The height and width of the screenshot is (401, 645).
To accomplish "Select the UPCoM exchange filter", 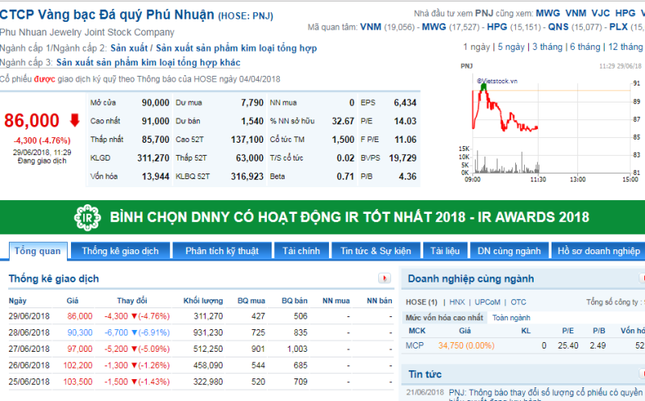I will click(487, 302).
